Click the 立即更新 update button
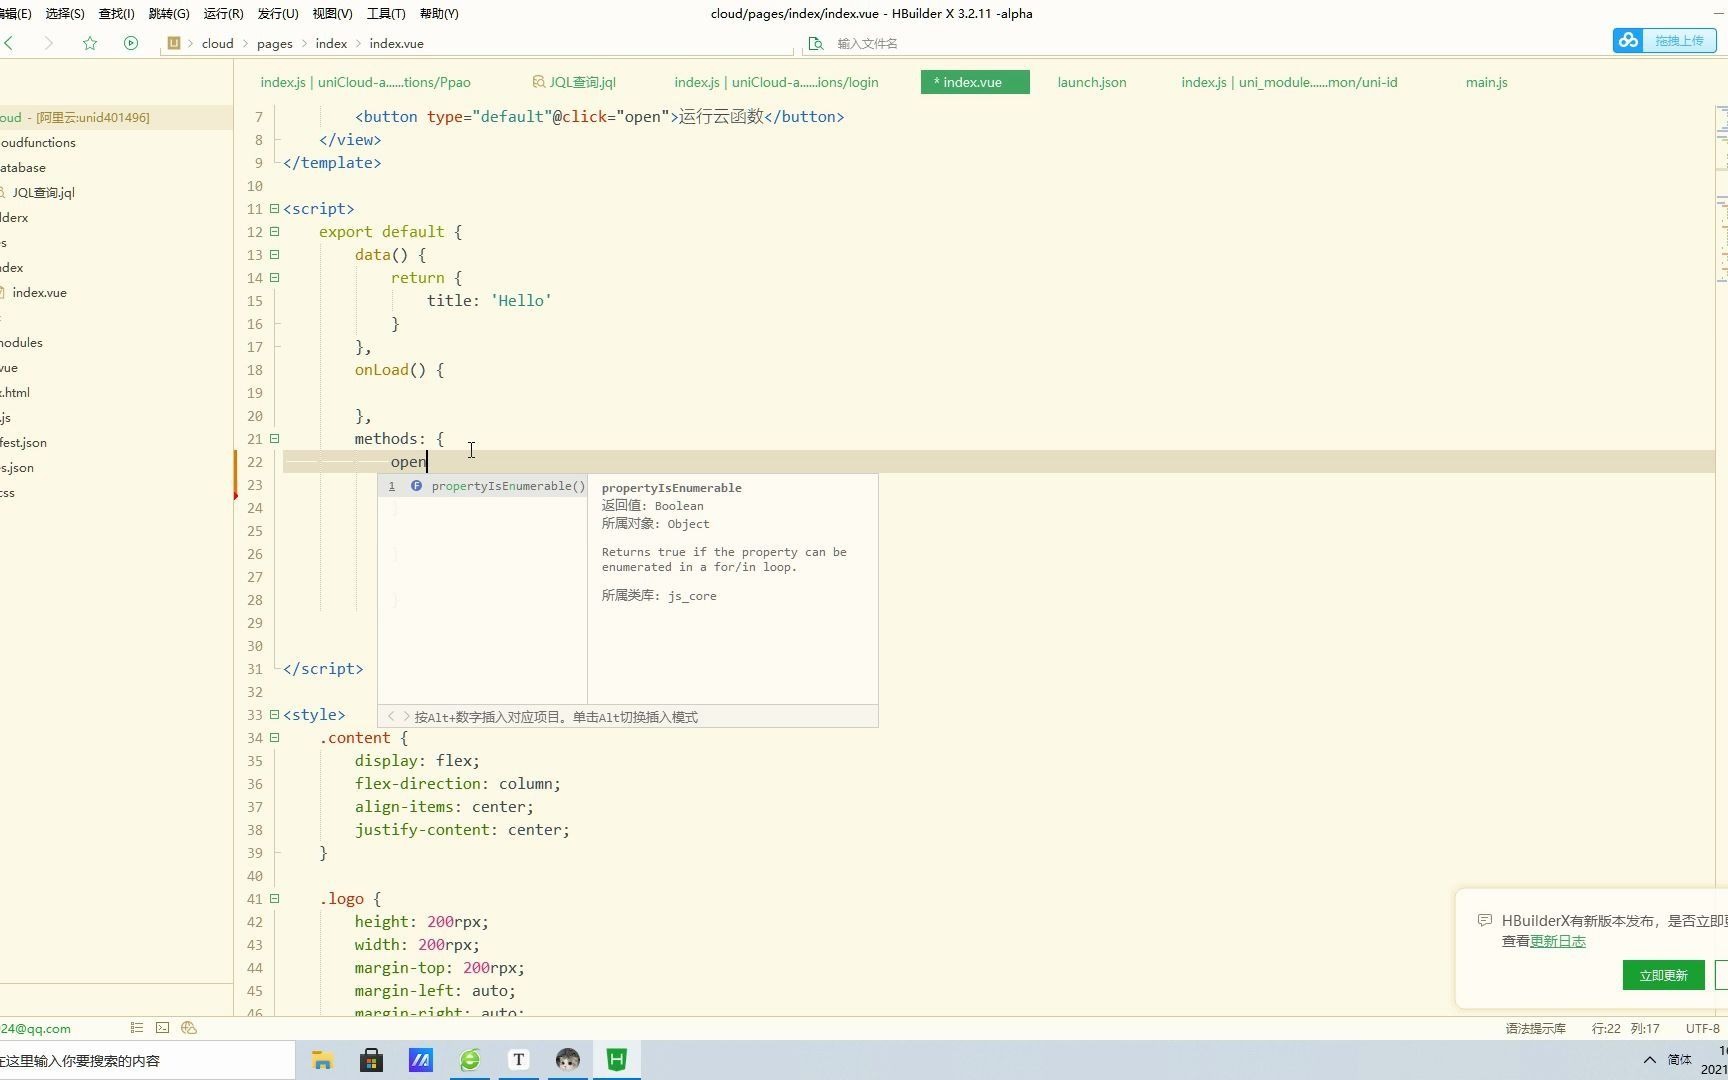 pyautogui.click(x=1663, y=975)
